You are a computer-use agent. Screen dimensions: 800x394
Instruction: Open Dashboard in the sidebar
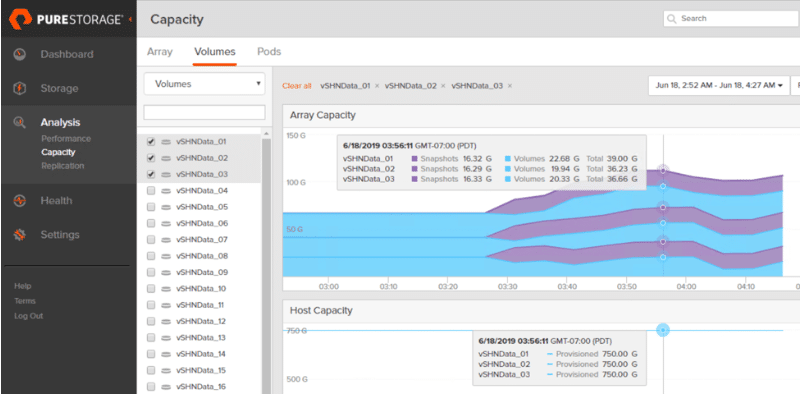click(67, 54)
